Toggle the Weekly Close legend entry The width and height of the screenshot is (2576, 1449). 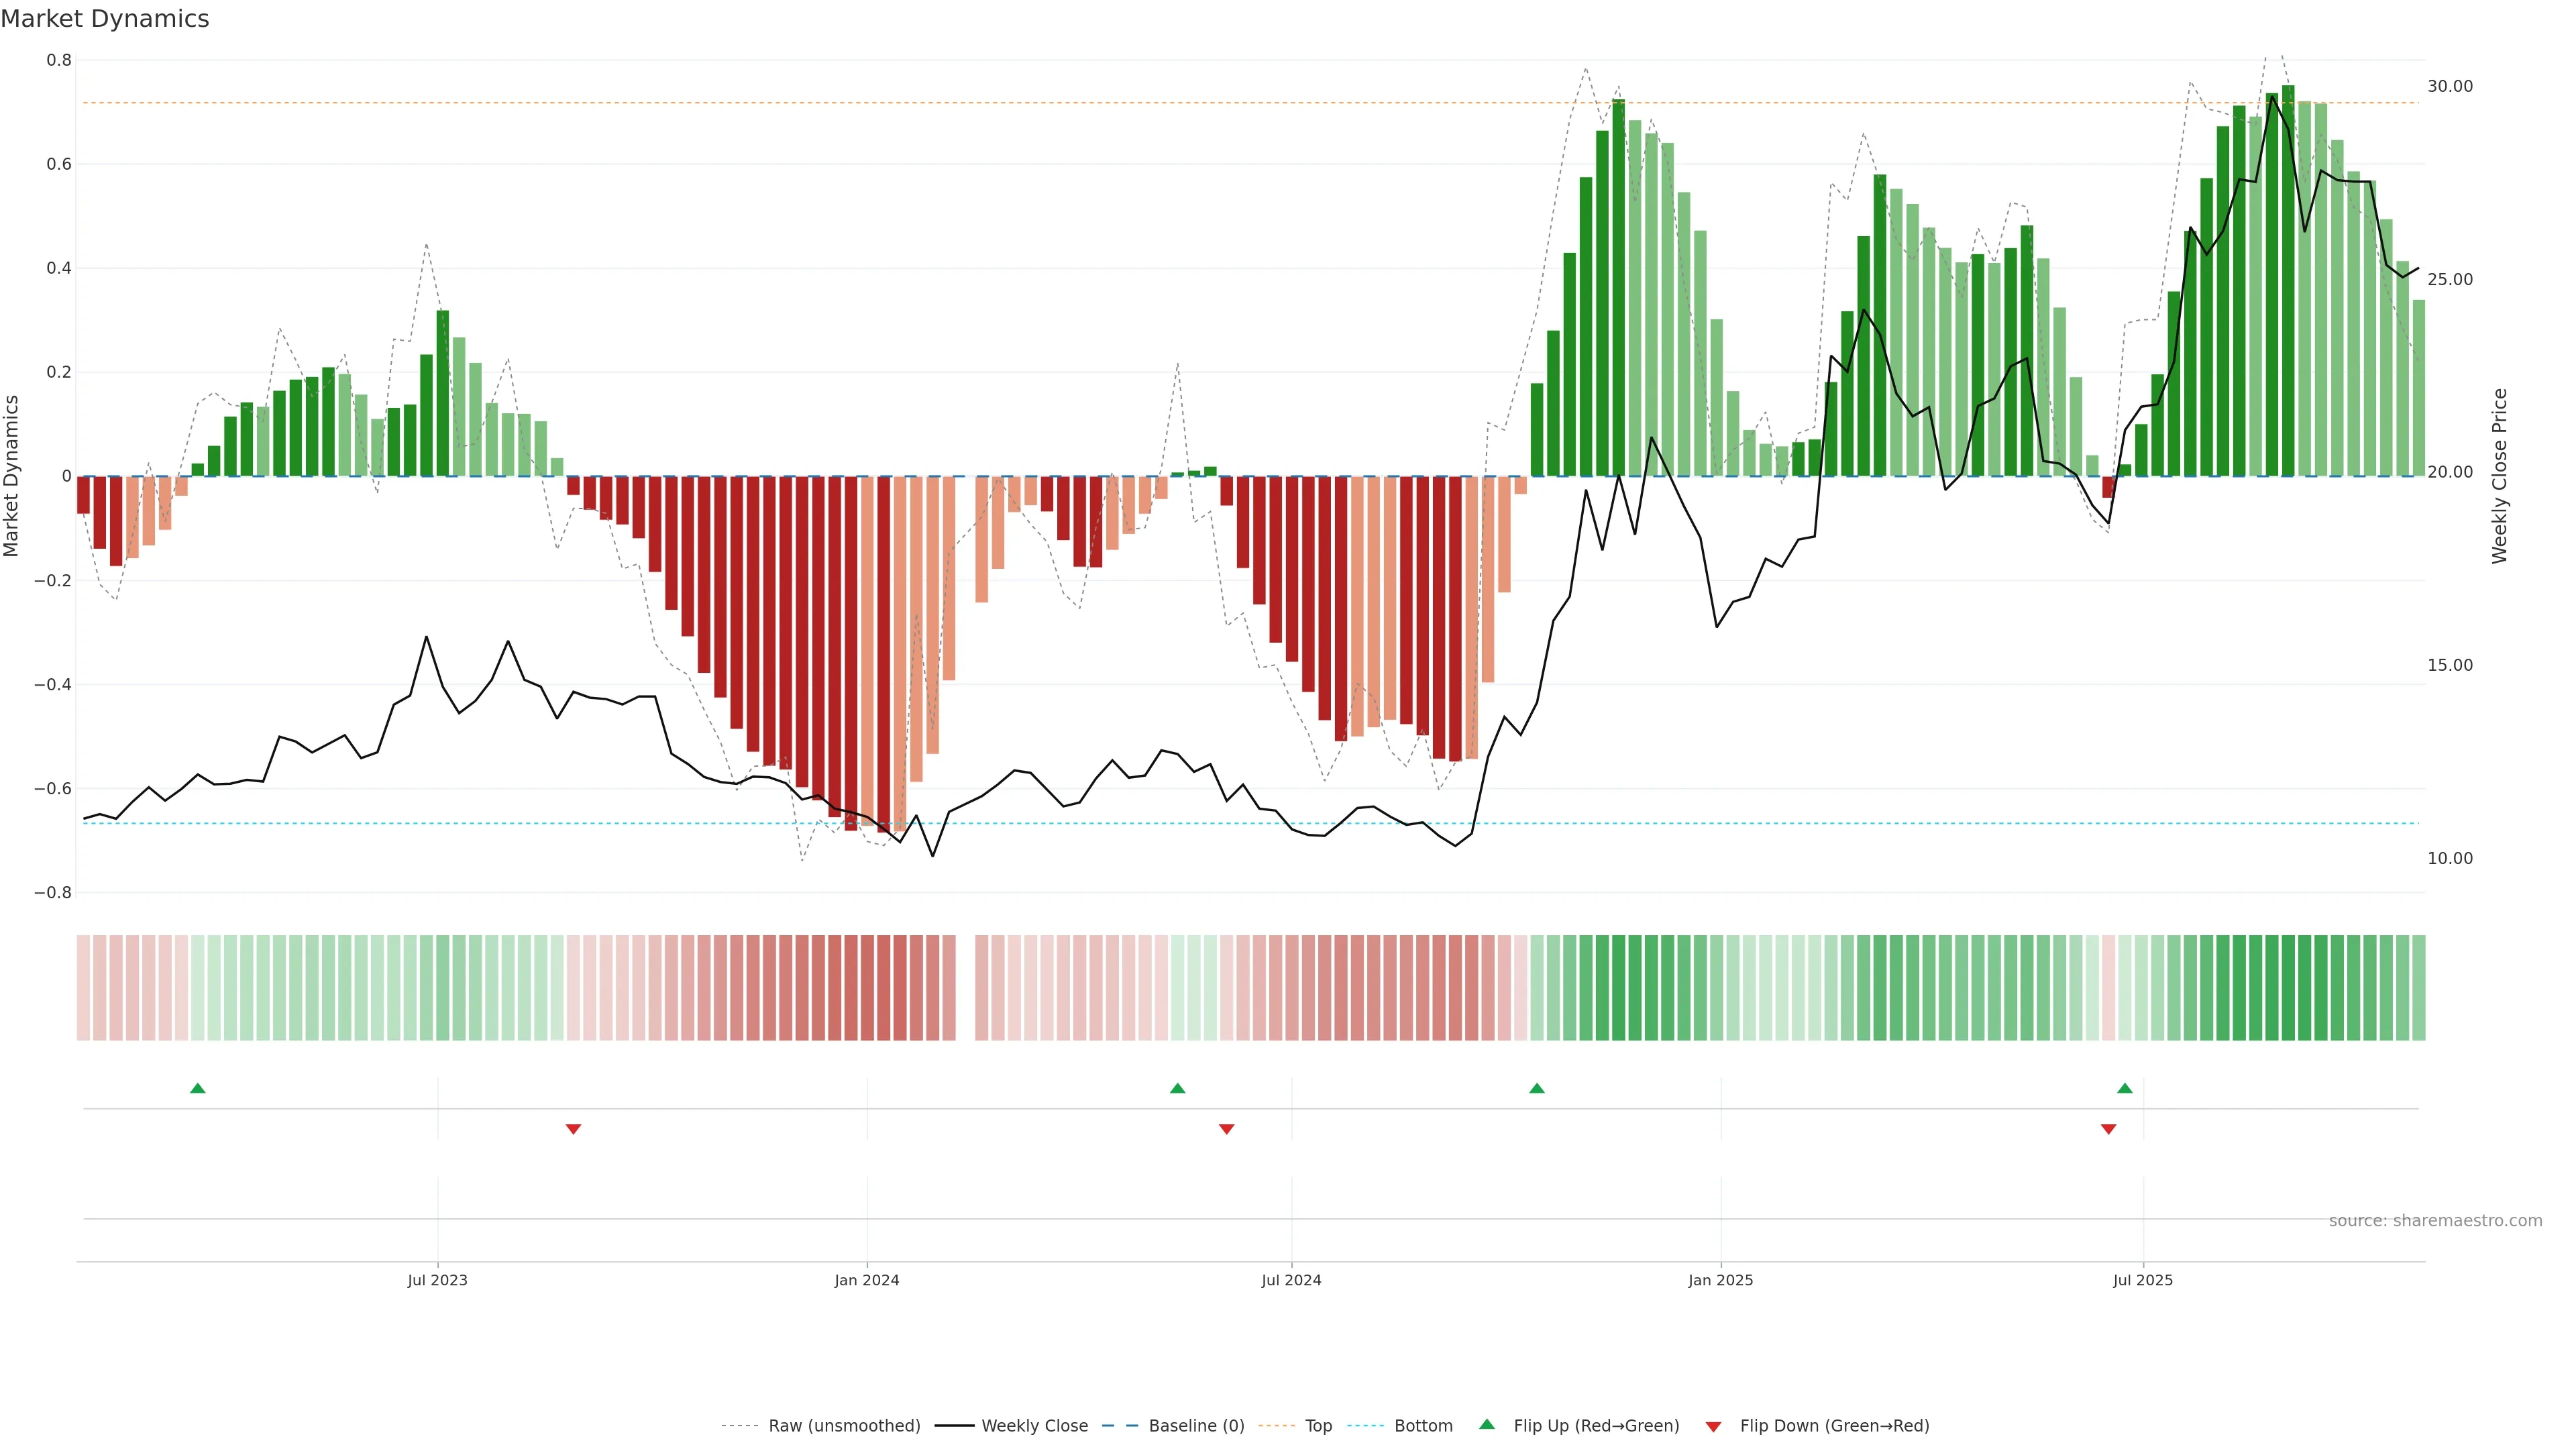[x=1034, y=1426]
